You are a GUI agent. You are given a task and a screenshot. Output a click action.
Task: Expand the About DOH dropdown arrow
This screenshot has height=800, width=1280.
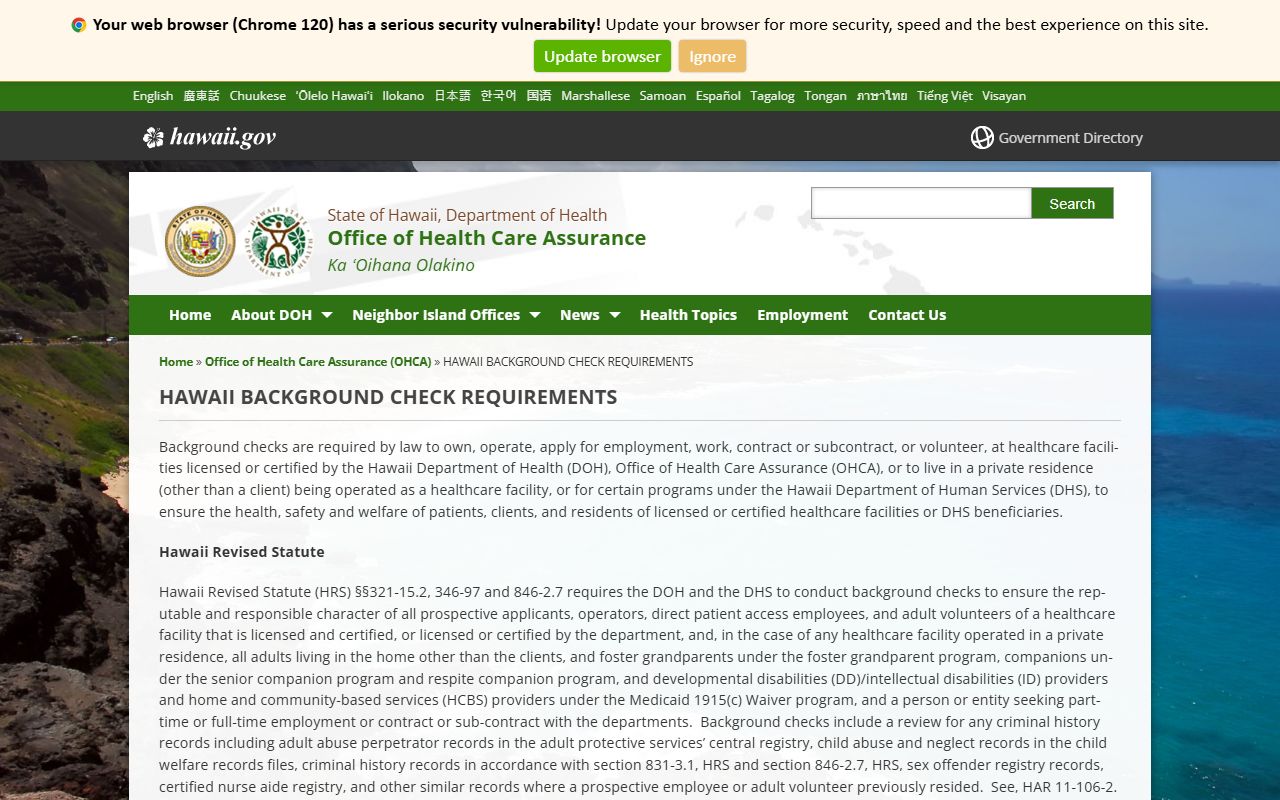(326, 315)
